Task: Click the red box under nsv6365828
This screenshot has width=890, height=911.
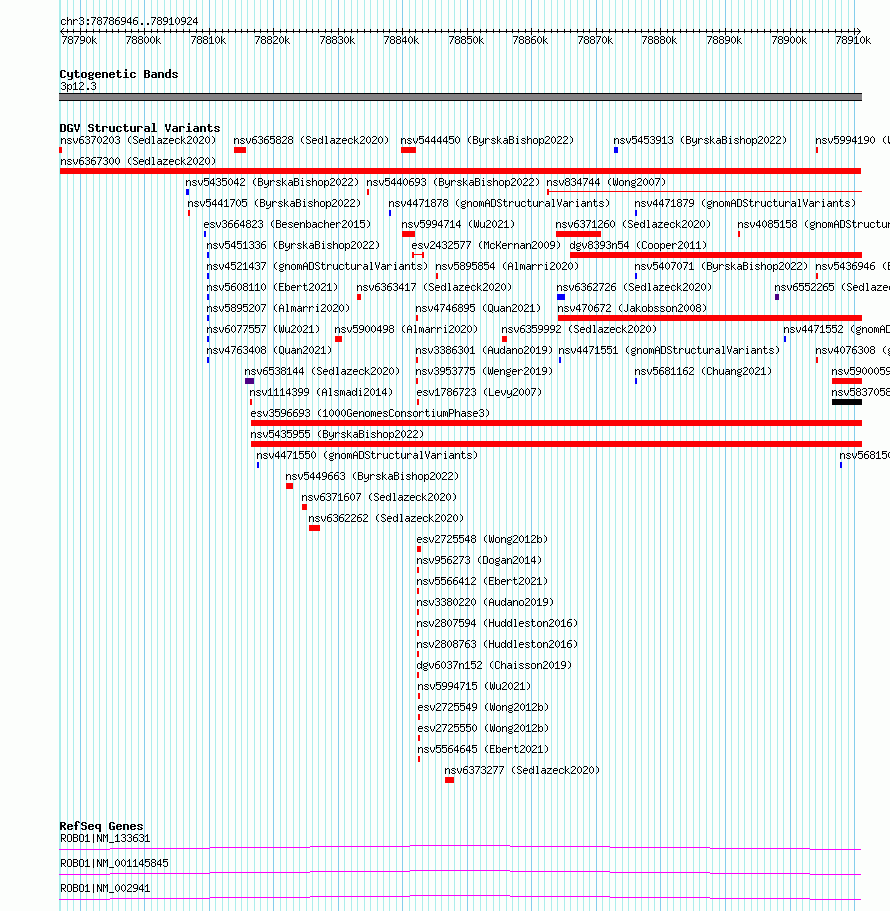Action: [240, 150]
